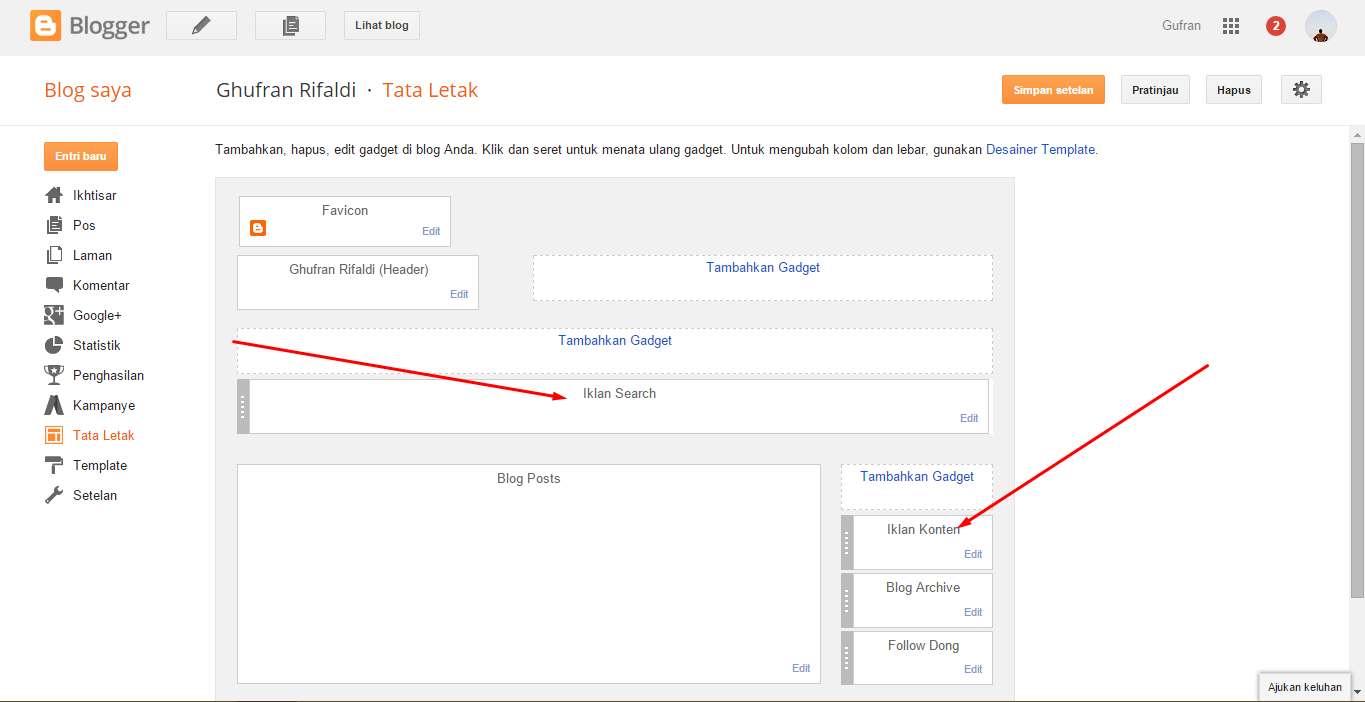Add gadget above Iklan Search

pyautogui.click(x=615, y=340)
